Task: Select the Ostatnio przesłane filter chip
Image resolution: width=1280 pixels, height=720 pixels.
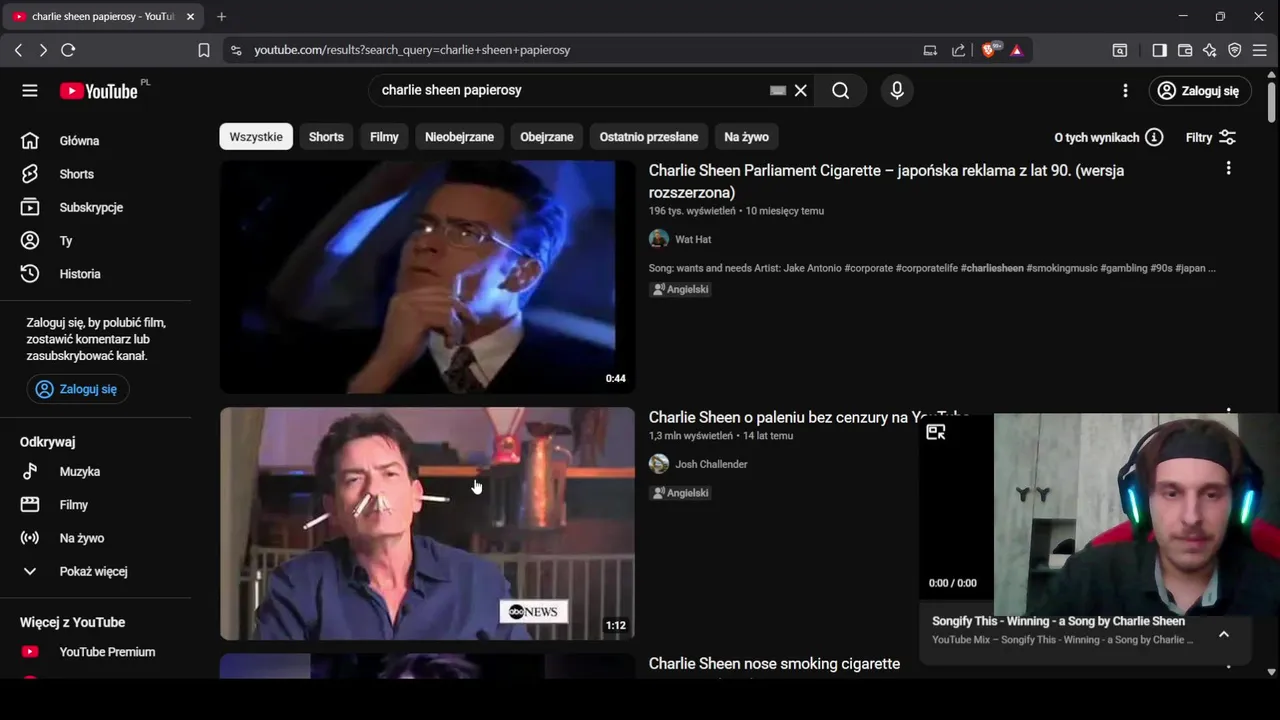Action: pos(649,137)
